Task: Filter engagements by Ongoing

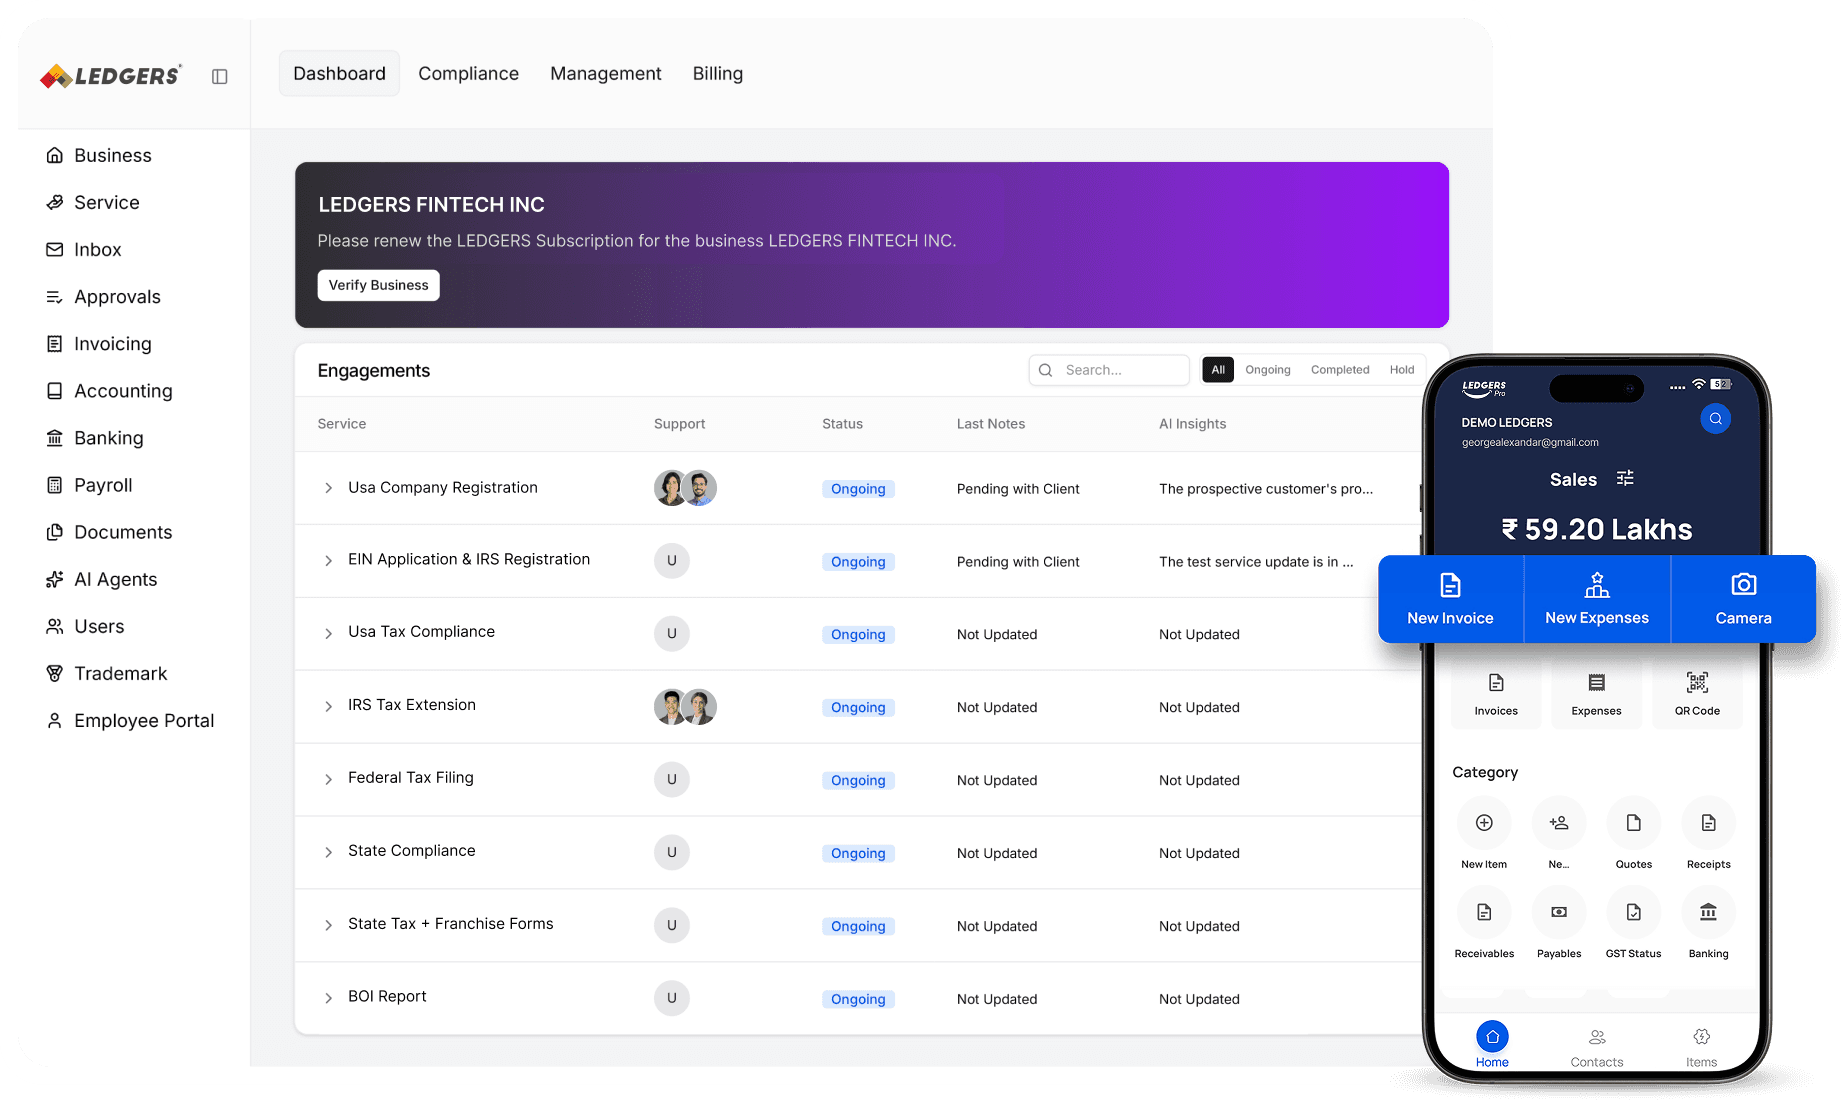Action: (1268, 370)
